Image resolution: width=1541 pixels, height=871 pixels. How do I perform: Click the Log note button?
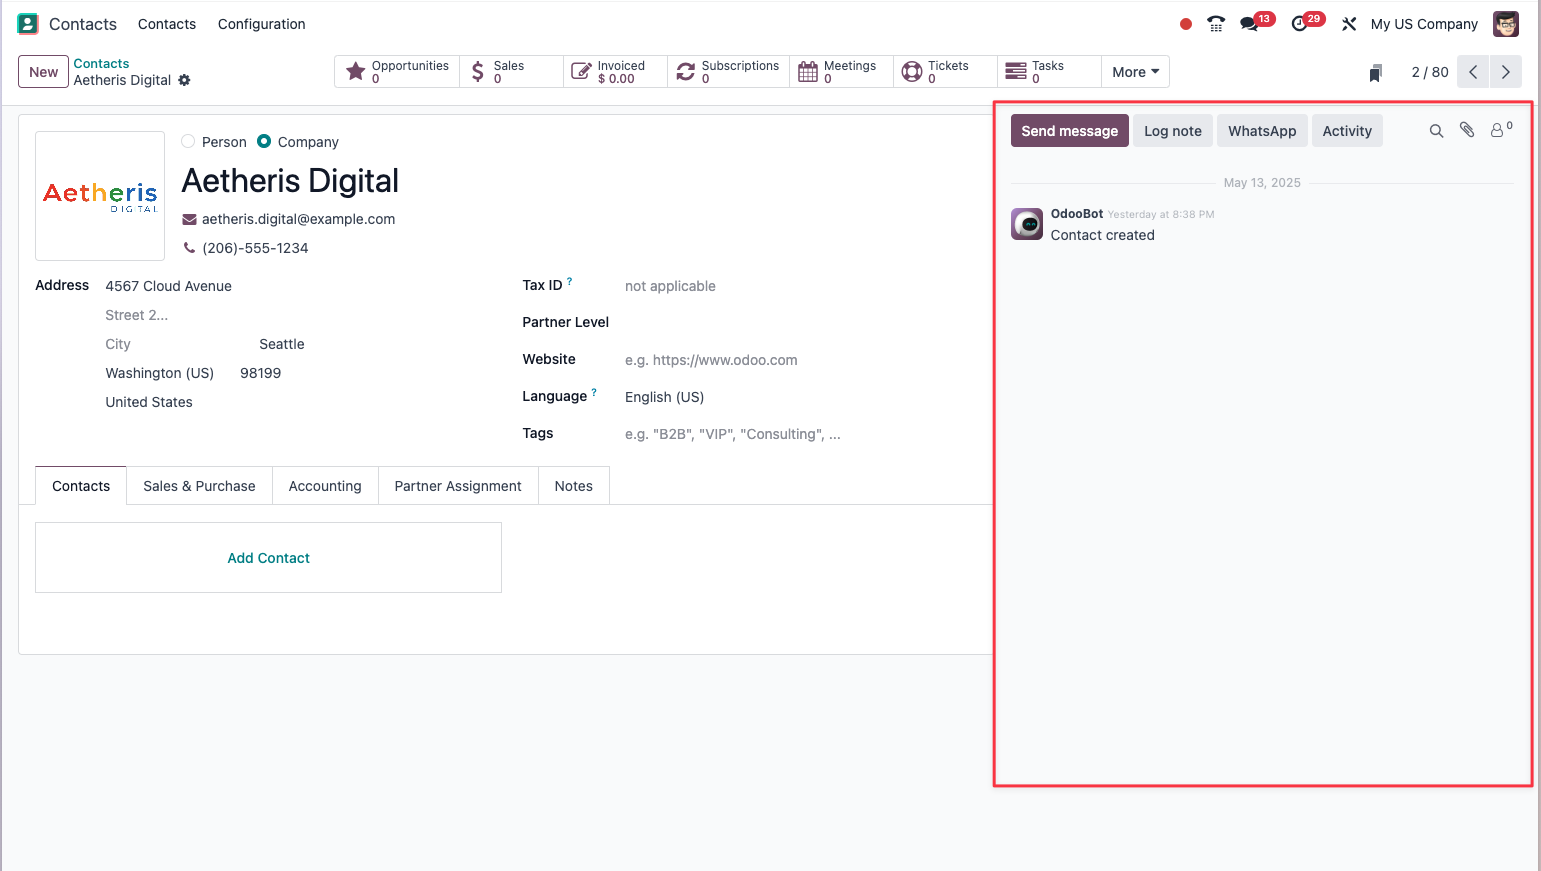[x=1173, y=131]
